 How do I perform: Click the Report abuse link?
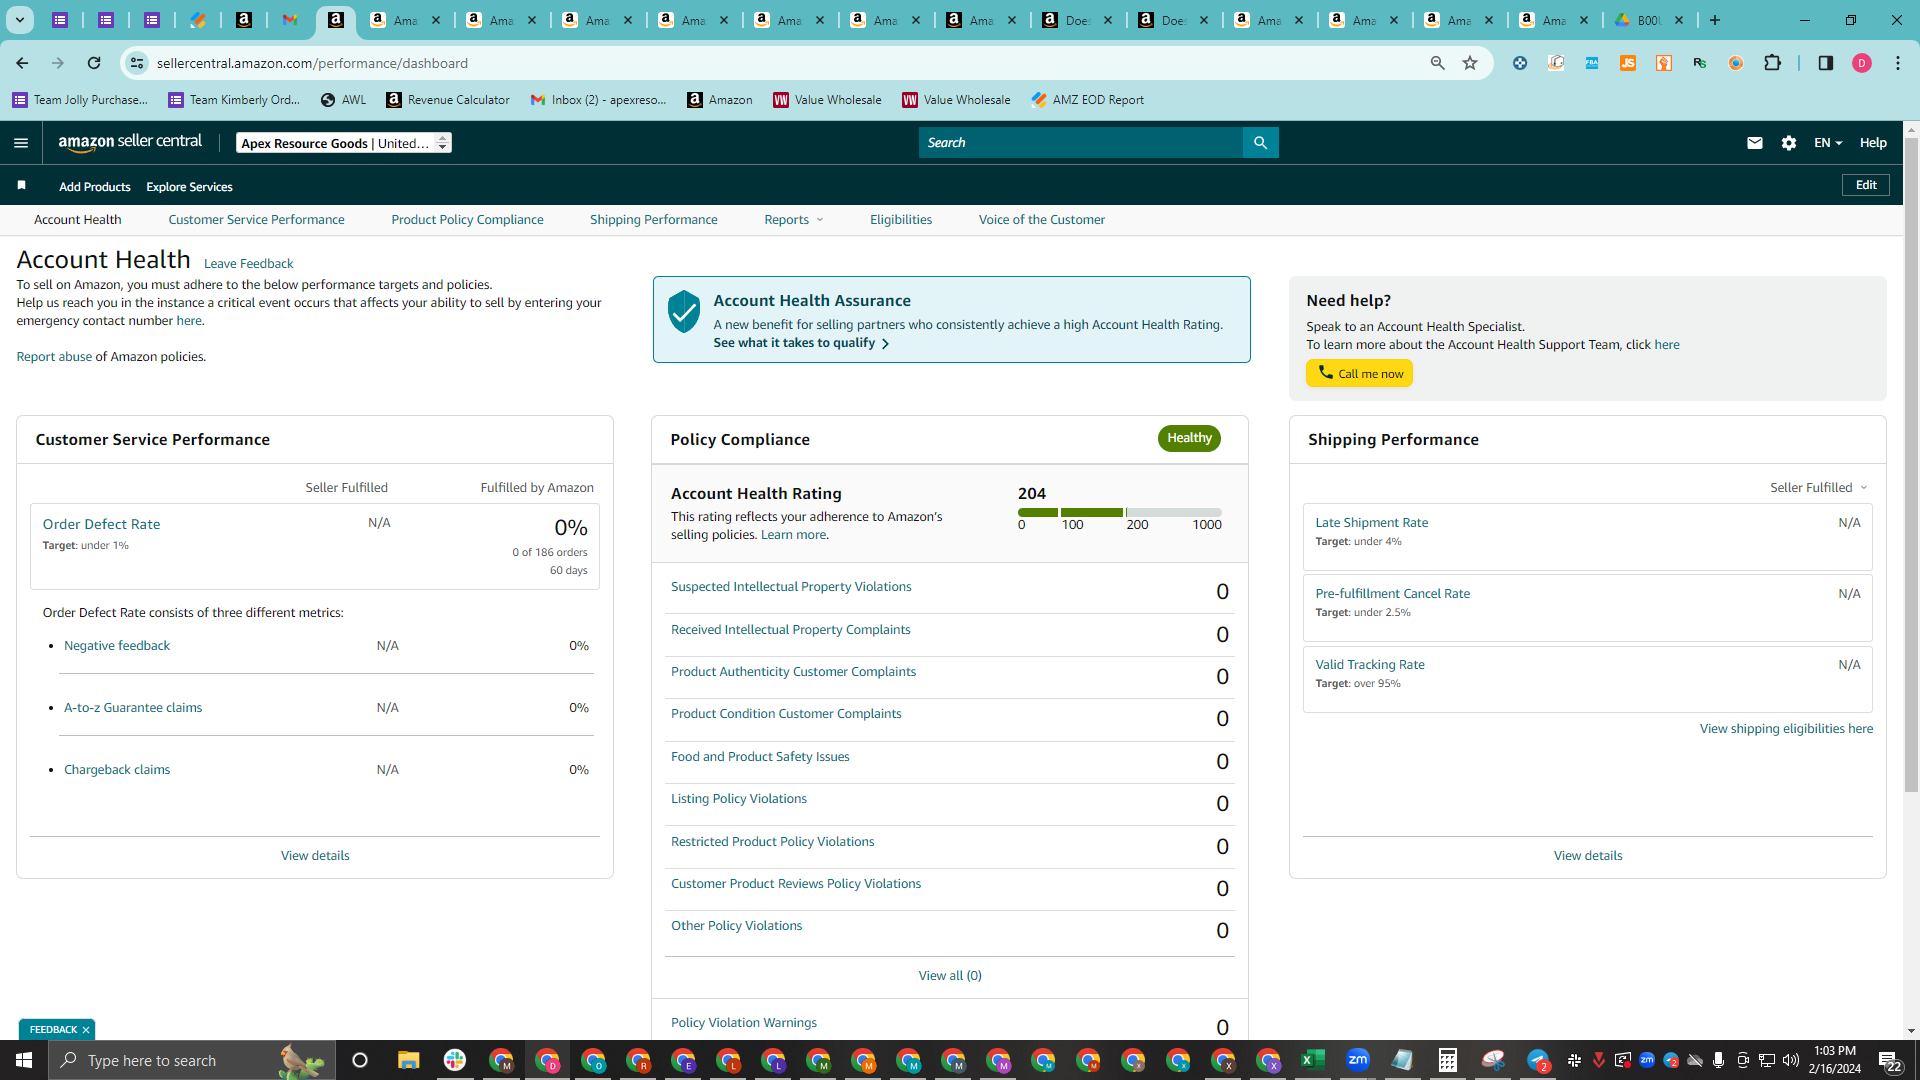tap(54, 357)
